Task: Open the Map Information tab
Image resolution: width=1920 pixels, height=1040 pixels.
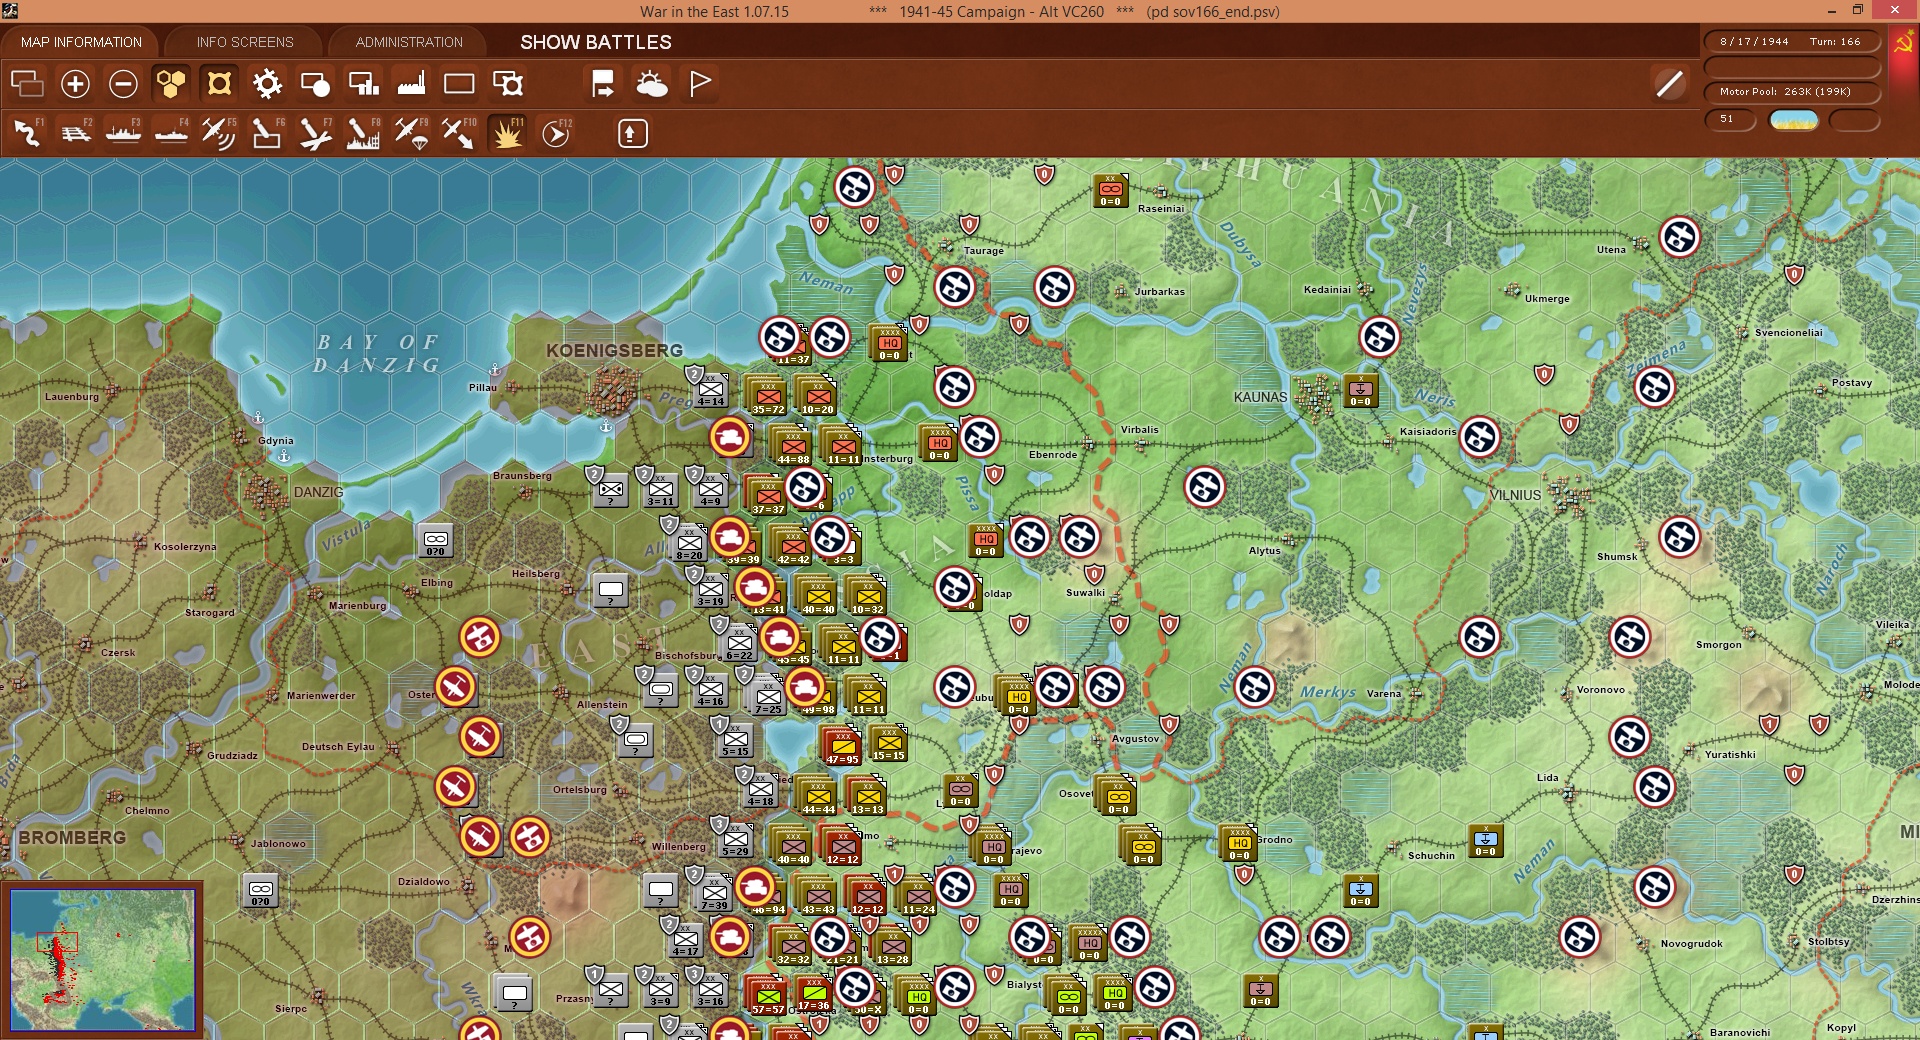Action: click(81, 42)
